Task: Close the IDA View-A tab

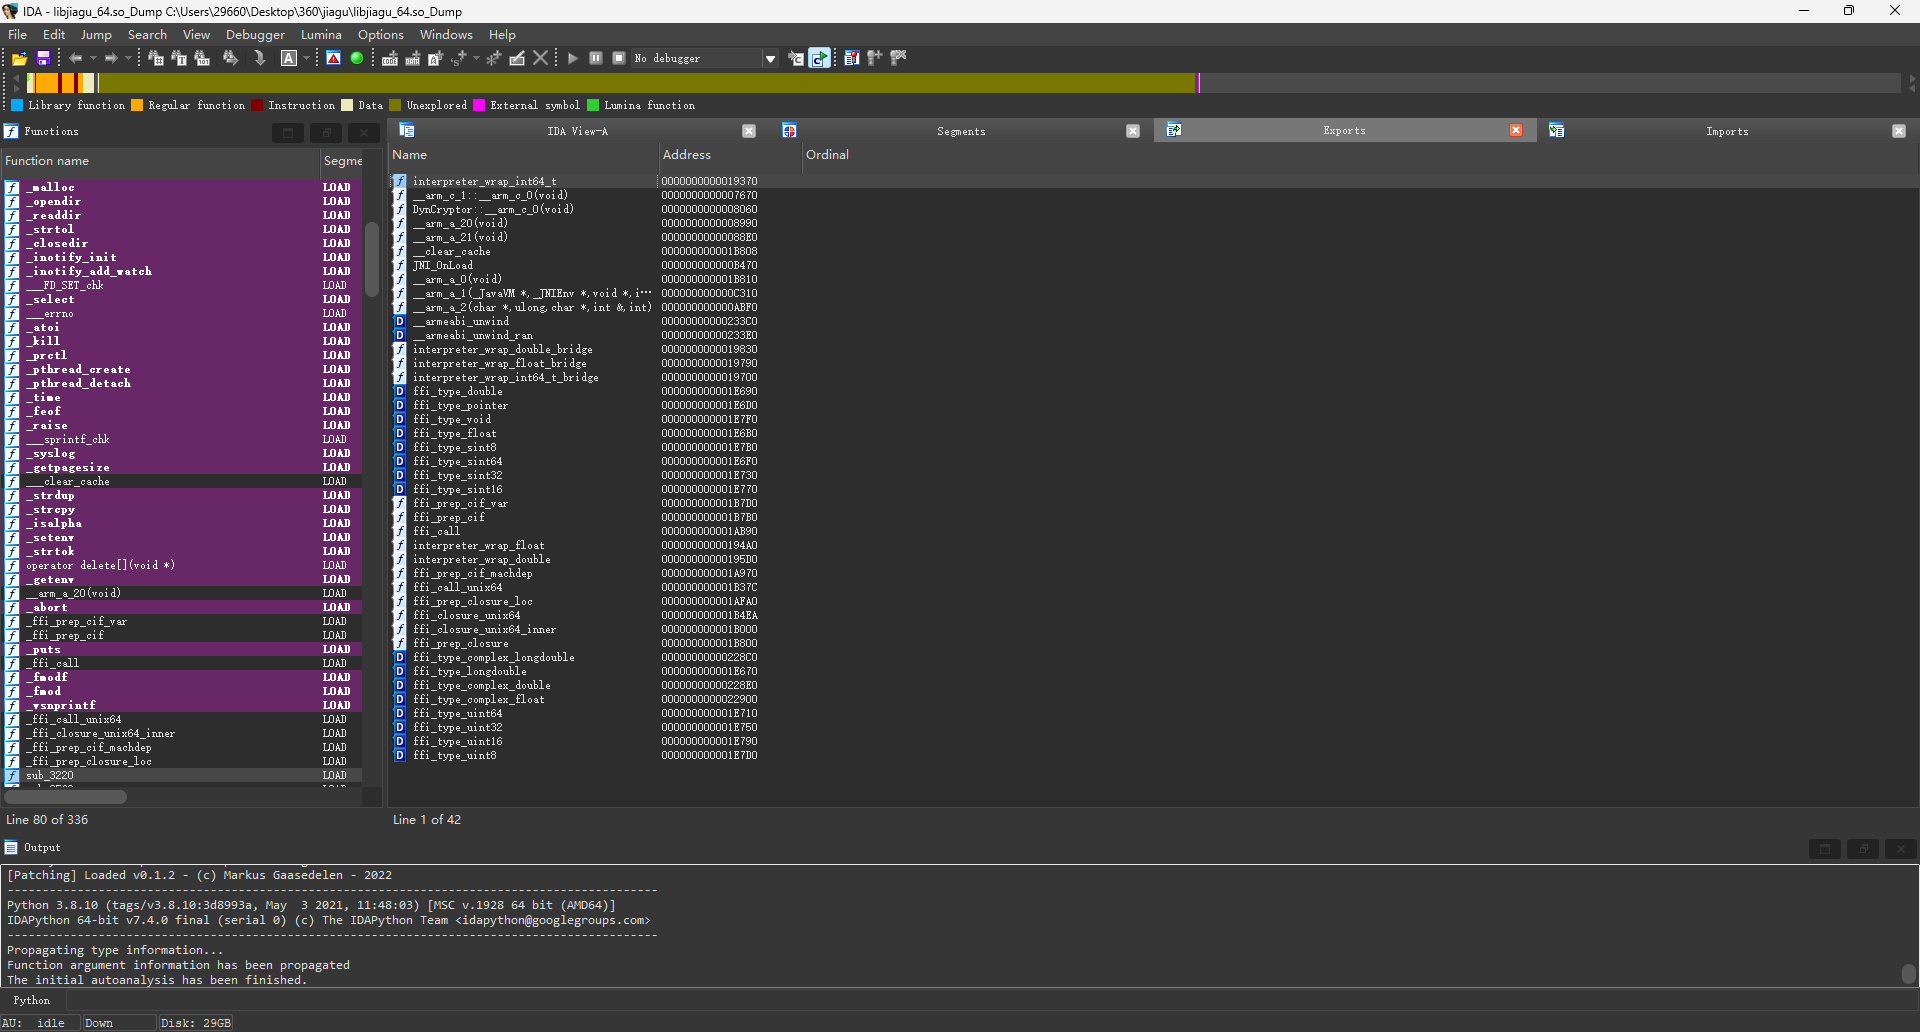Action: pyautogui.click(x=749, y=131)
